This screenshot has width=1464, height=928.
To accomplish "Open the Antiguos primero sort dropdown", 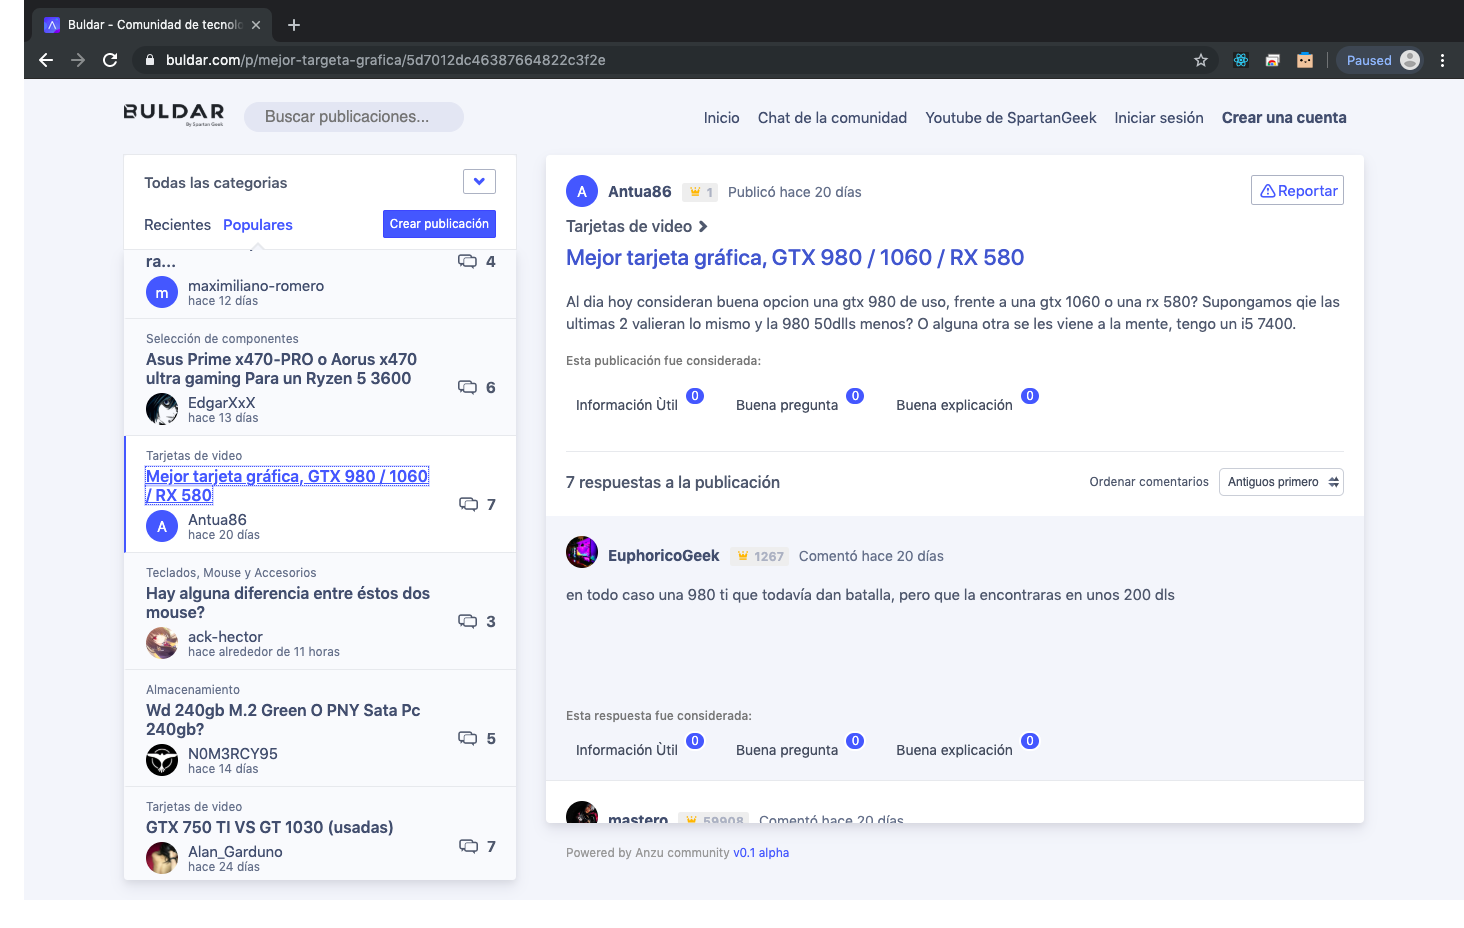I will tap(1281, 482).
